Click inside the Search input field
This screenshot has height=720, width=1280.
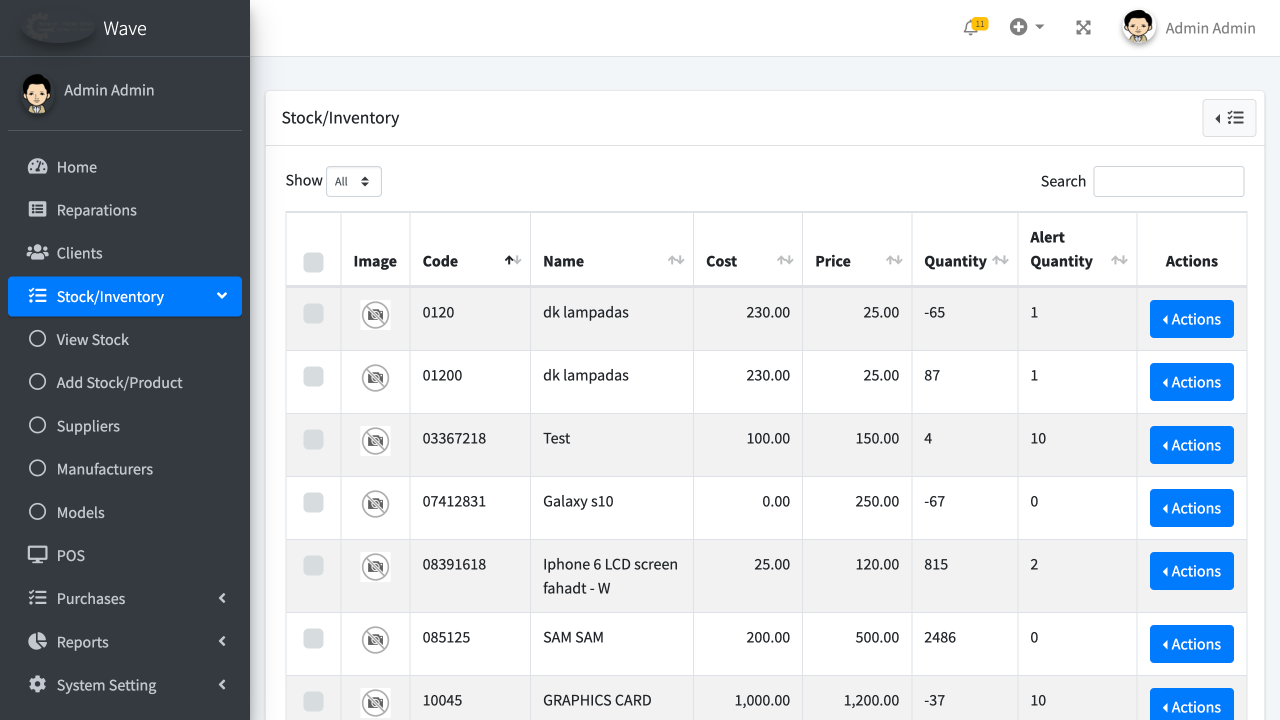(1168, 181)
